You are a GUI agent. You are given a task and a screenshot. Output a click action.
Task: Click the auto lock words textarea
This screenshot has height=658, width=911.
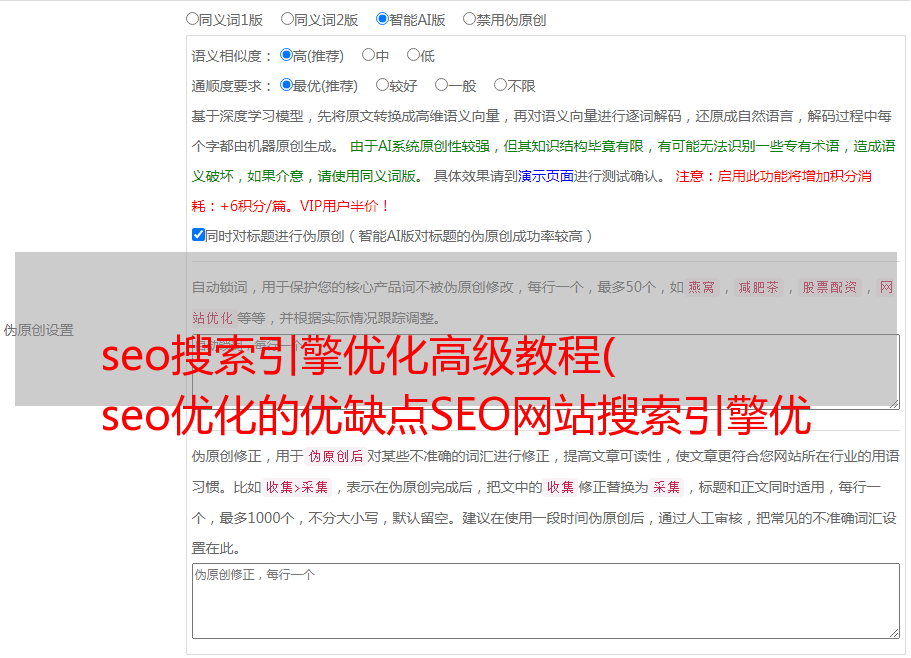click(x=546, y=372)
